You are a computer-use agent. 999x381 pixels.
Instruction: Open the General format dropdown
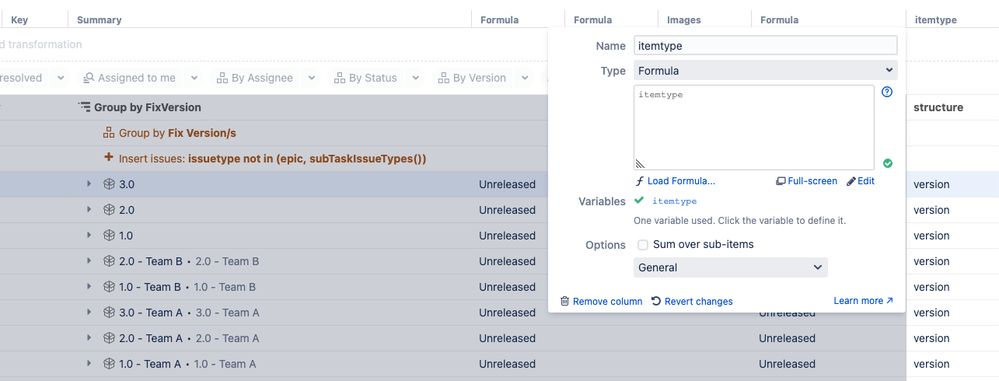click(x=730, y=268)
